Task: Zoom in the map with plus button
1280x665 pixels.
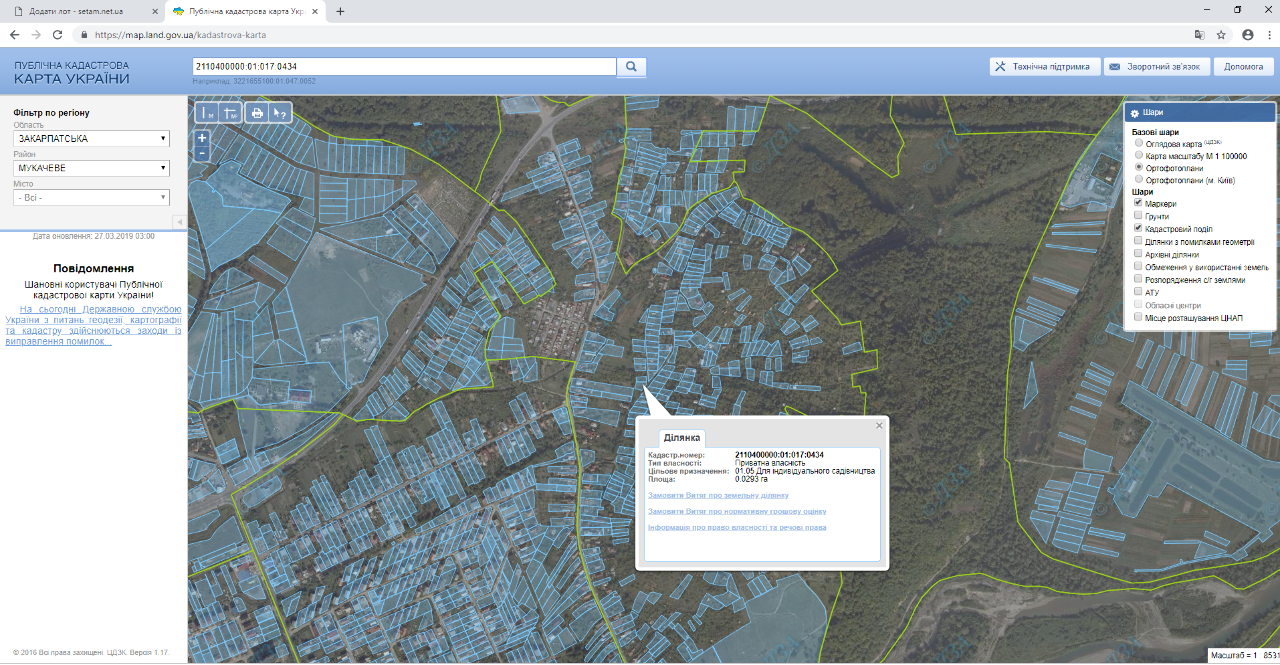Action: point(202,138)
